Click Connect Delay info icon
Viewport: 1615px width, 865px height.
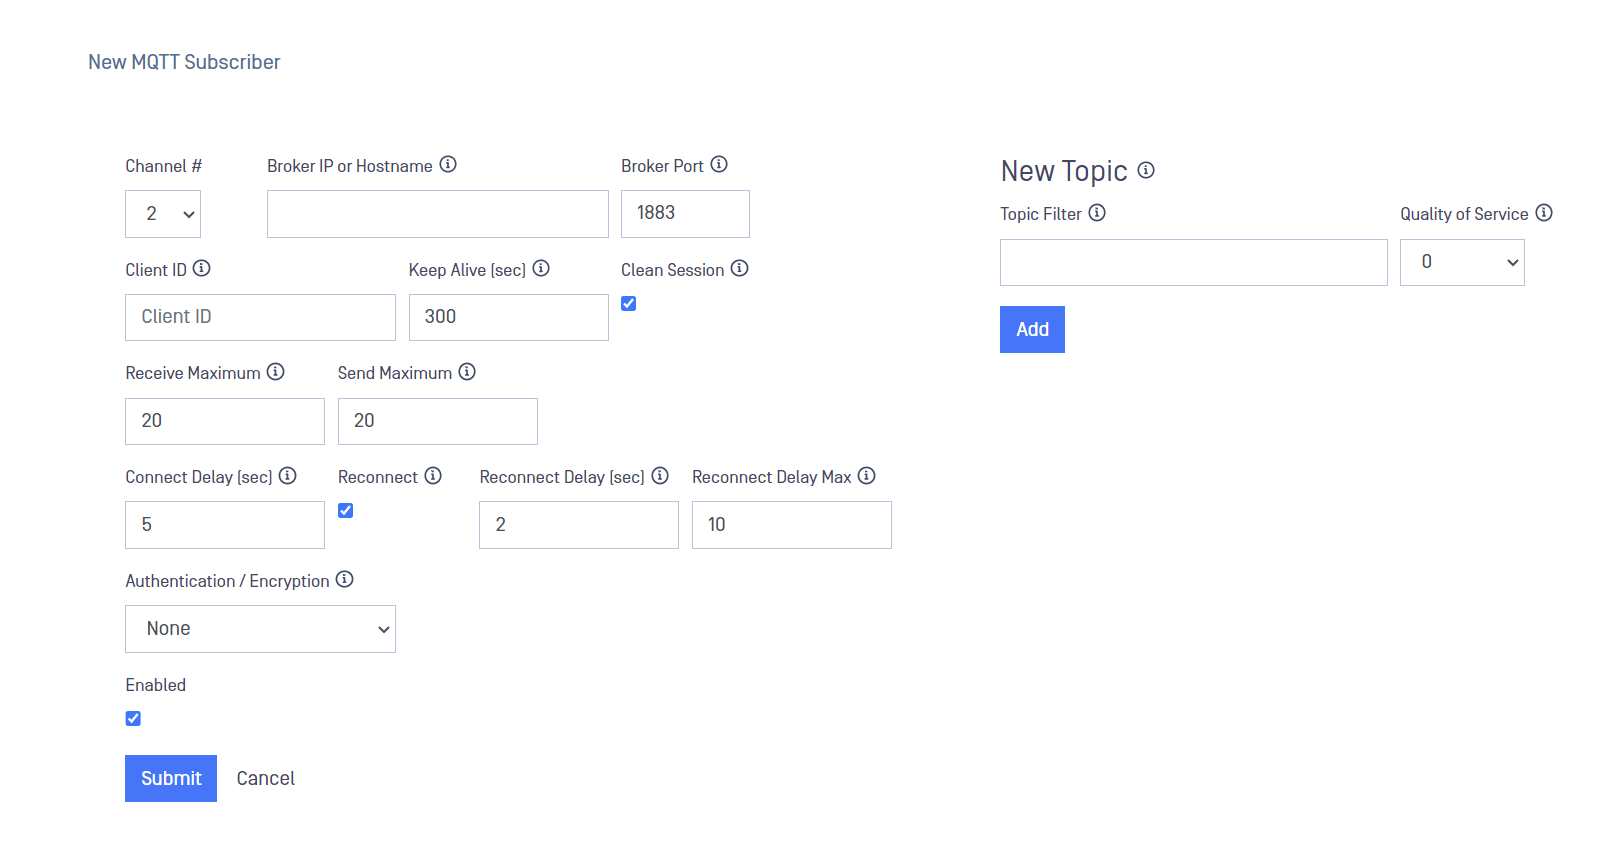pos(288,476)
